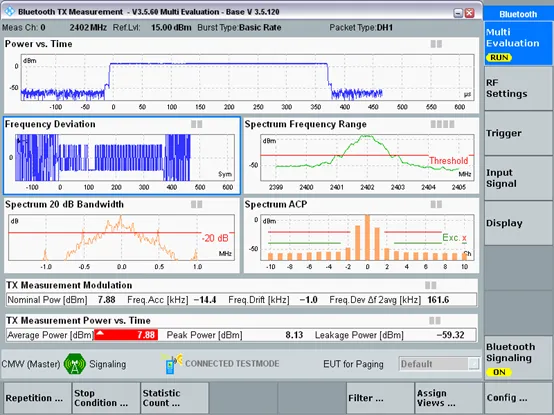Click Peak Power value 8.13
The image size is (554, 415).
click(x=294, y=335)
